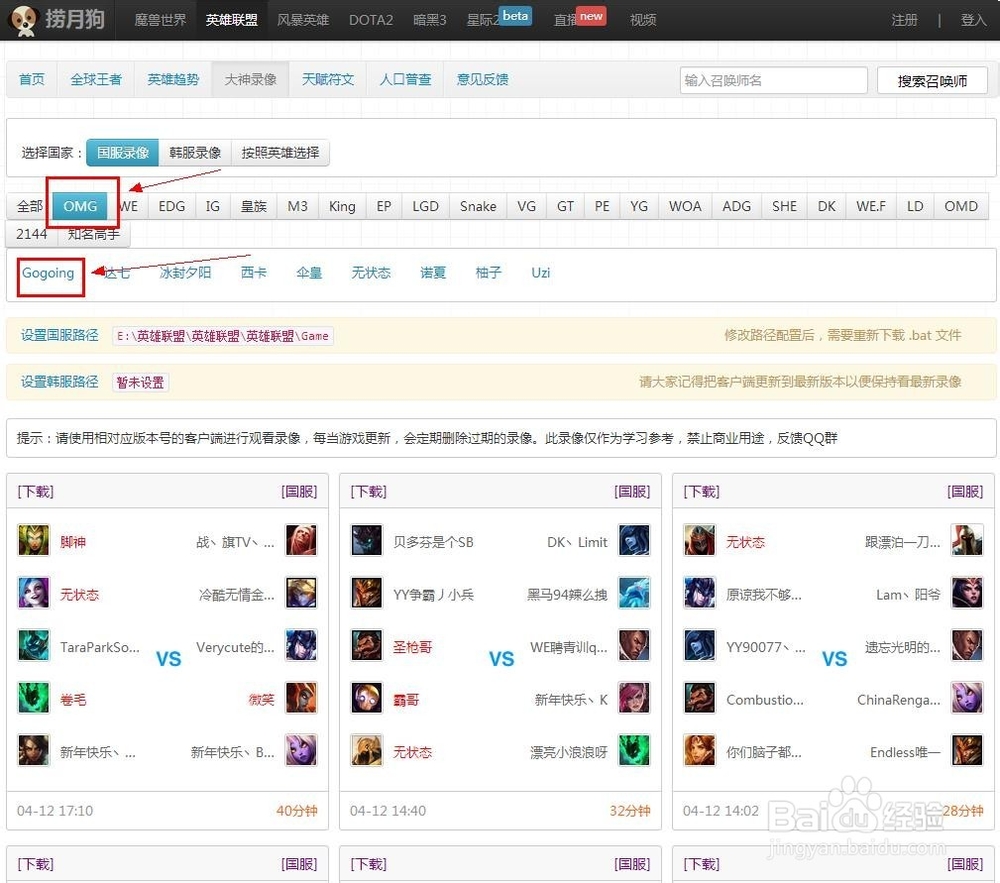
Task: Select OMG team filter
Action: click(x=80, y=207)
